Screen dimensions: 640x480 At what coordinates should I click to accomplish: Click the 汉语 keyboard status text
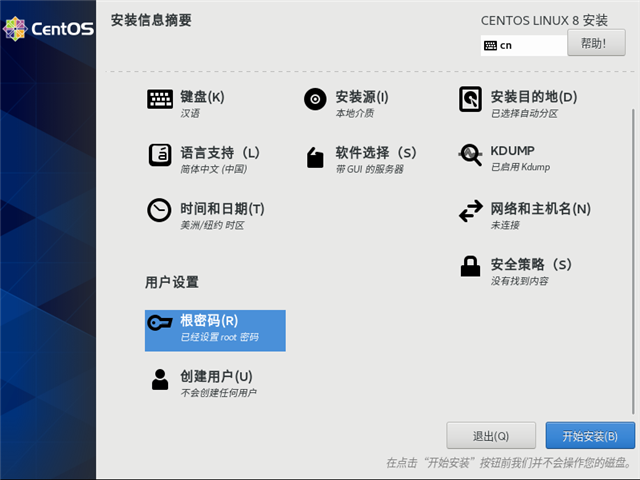click(x=190, y=113)
